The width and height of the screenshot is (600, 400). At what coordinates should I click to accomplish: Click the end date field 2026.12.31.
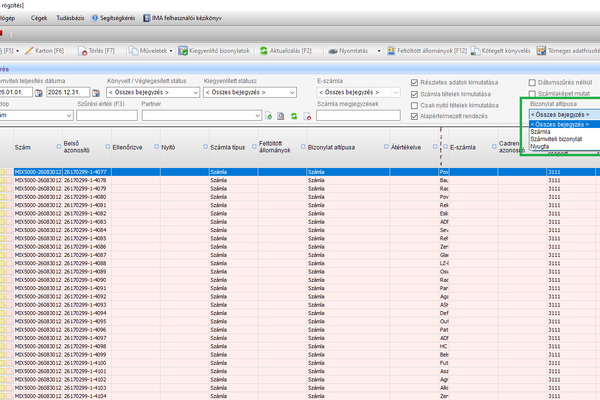click(68, 92)
